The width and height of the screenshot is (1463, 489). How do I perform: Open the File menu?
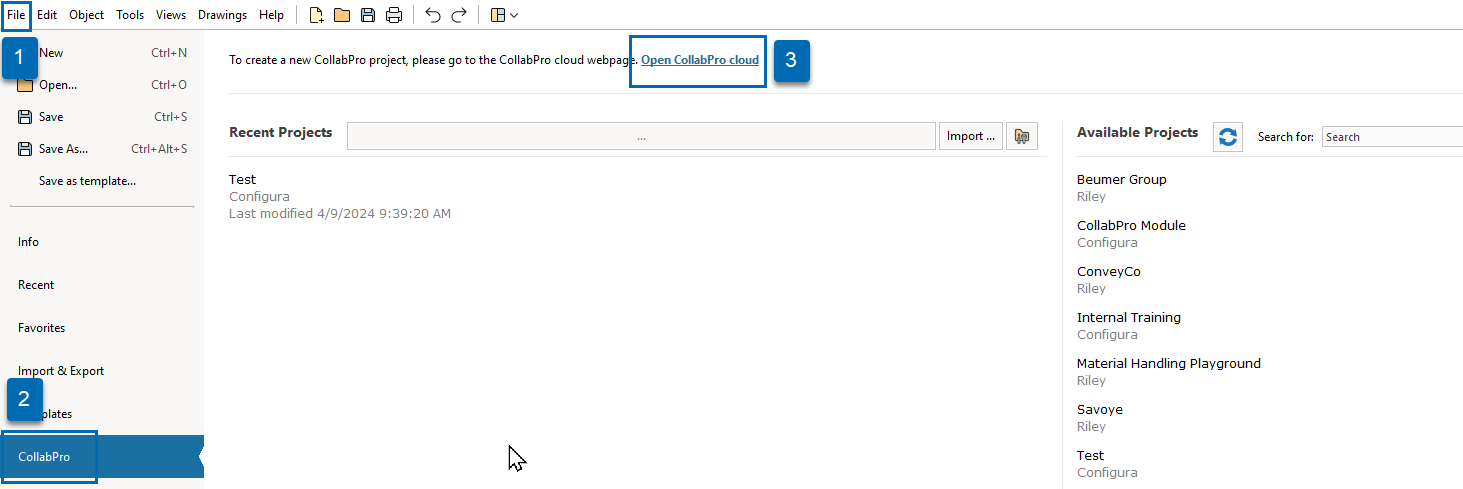(16, 15)
